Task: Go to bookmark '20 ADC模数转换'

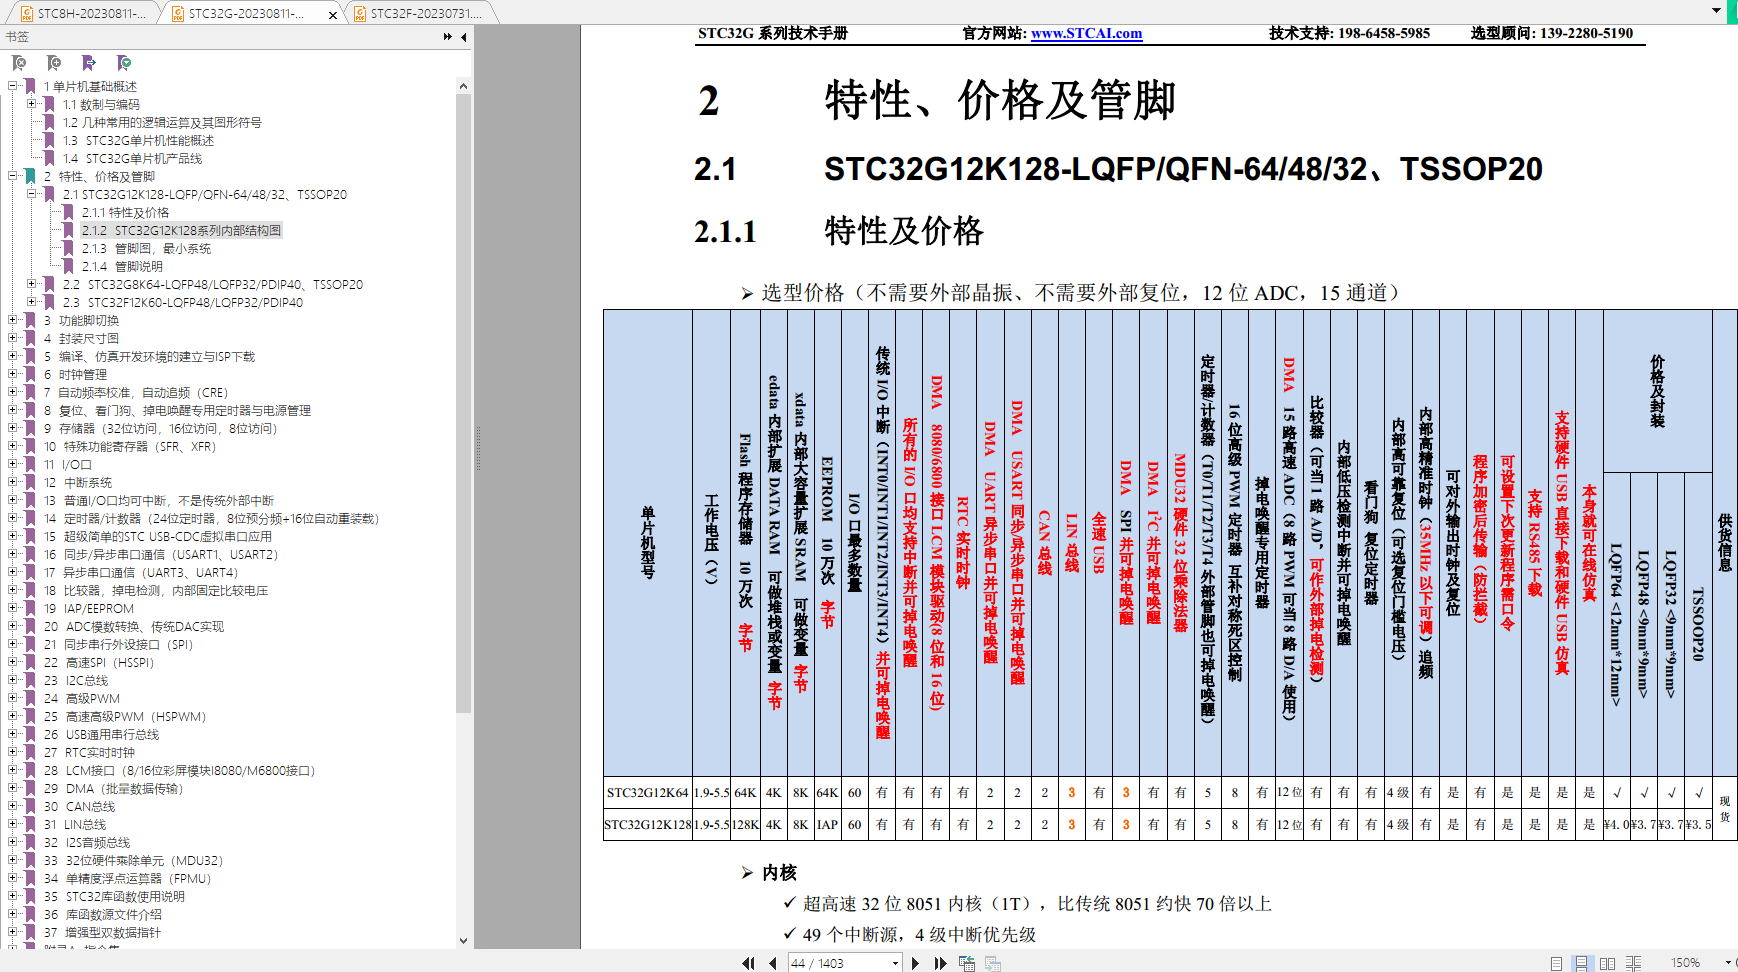Action: [134, 627]
